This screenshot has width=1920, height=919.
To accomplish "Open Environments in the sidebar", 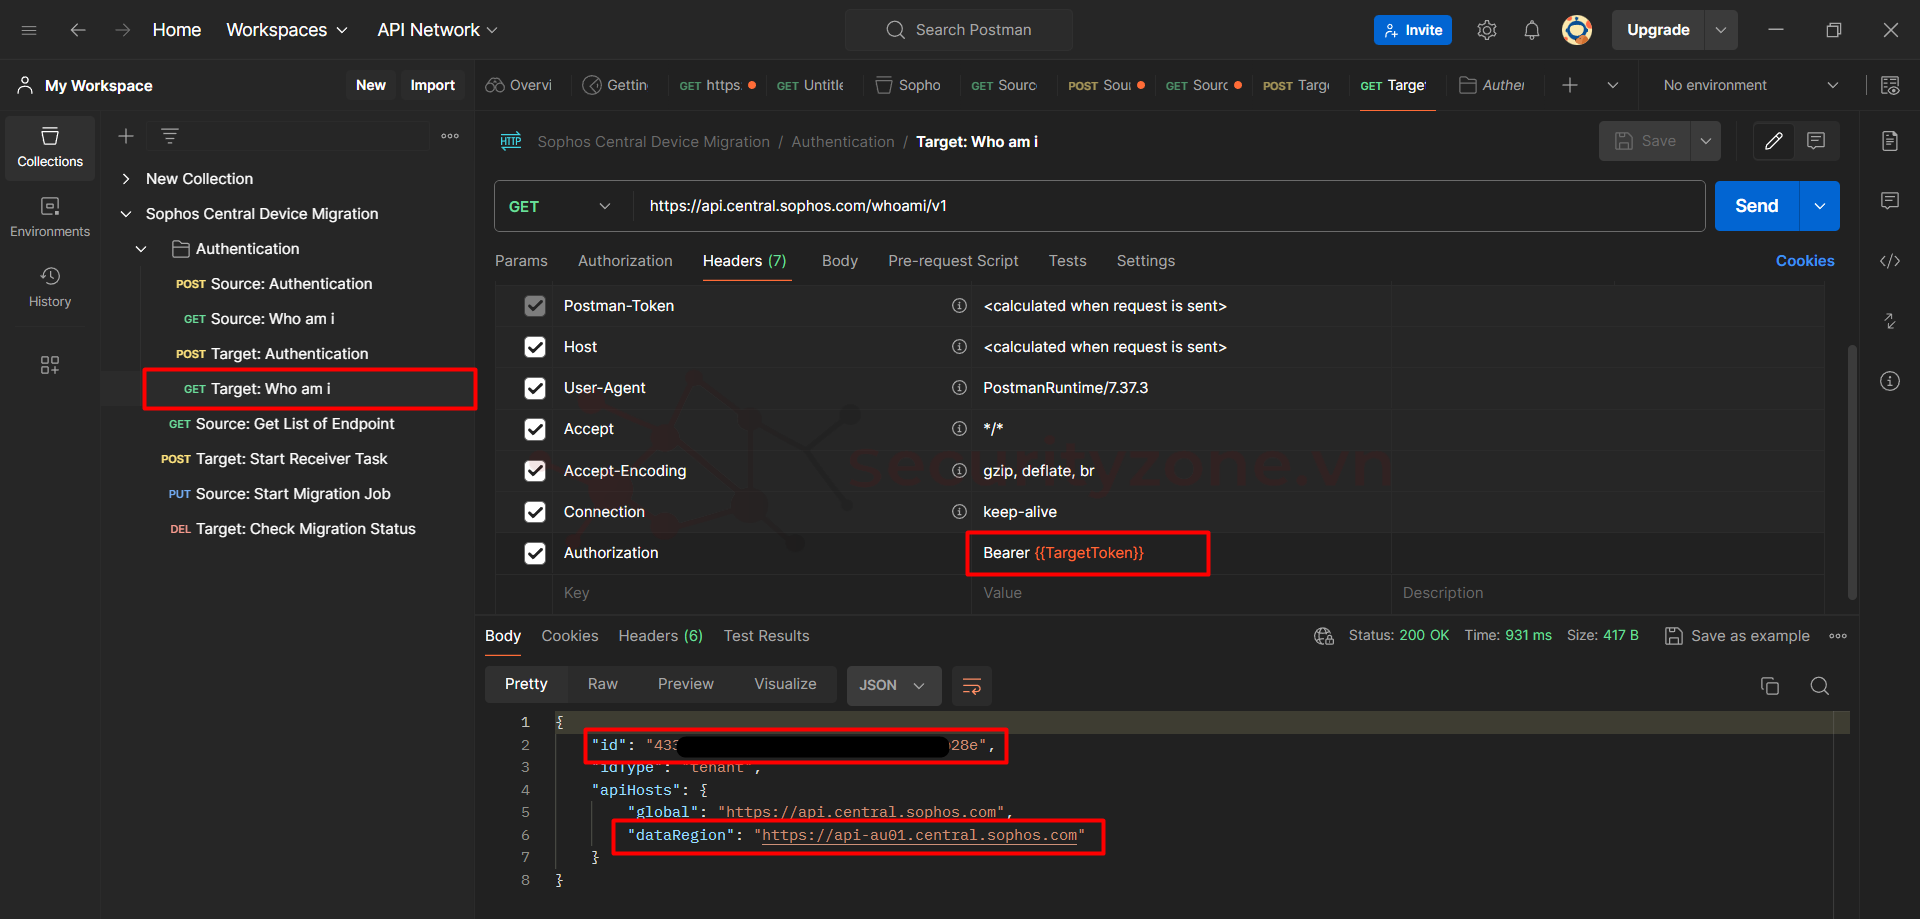I will [50, 218].
